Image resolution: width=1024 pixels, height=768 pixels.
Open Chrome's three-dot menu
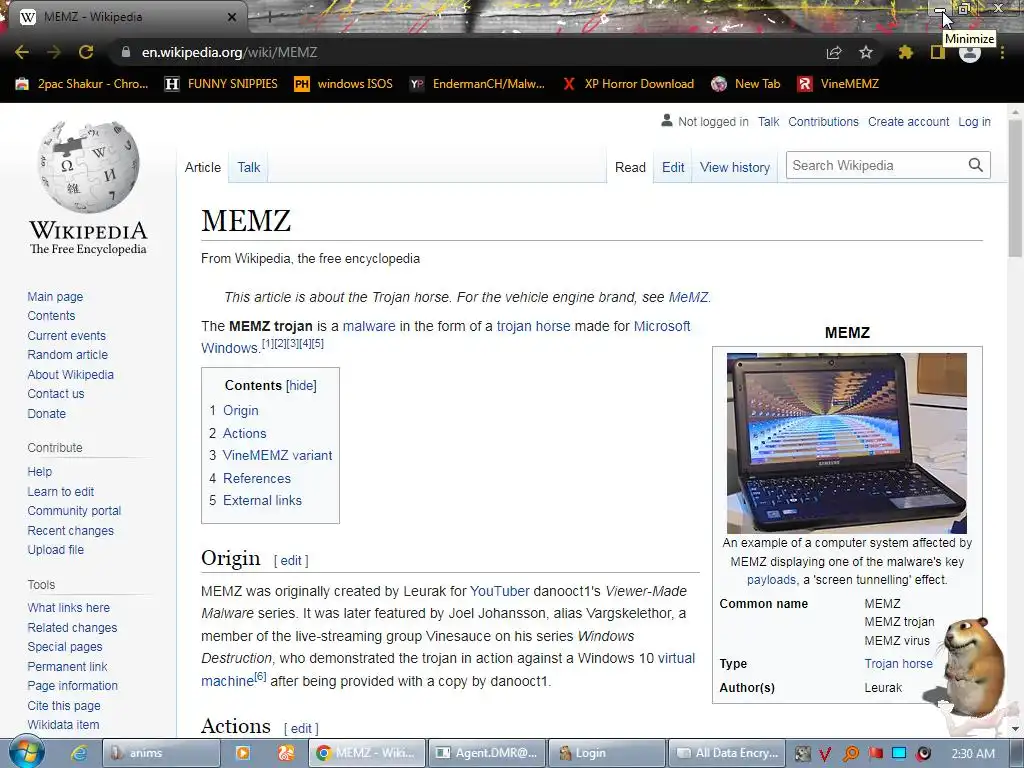tap(1002, 52)
